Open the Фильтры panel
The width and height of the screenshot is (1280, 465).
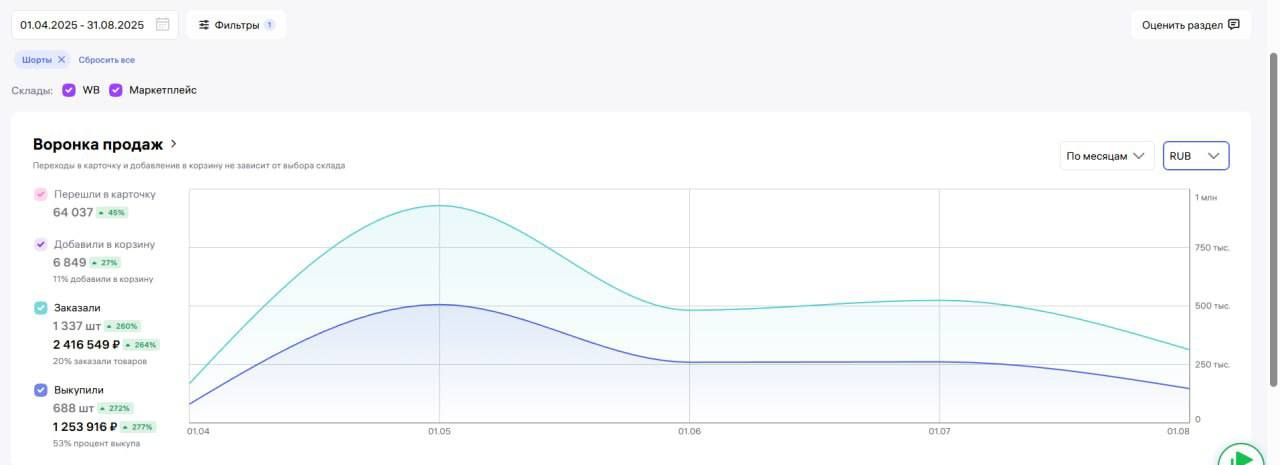tap(236, 25)
